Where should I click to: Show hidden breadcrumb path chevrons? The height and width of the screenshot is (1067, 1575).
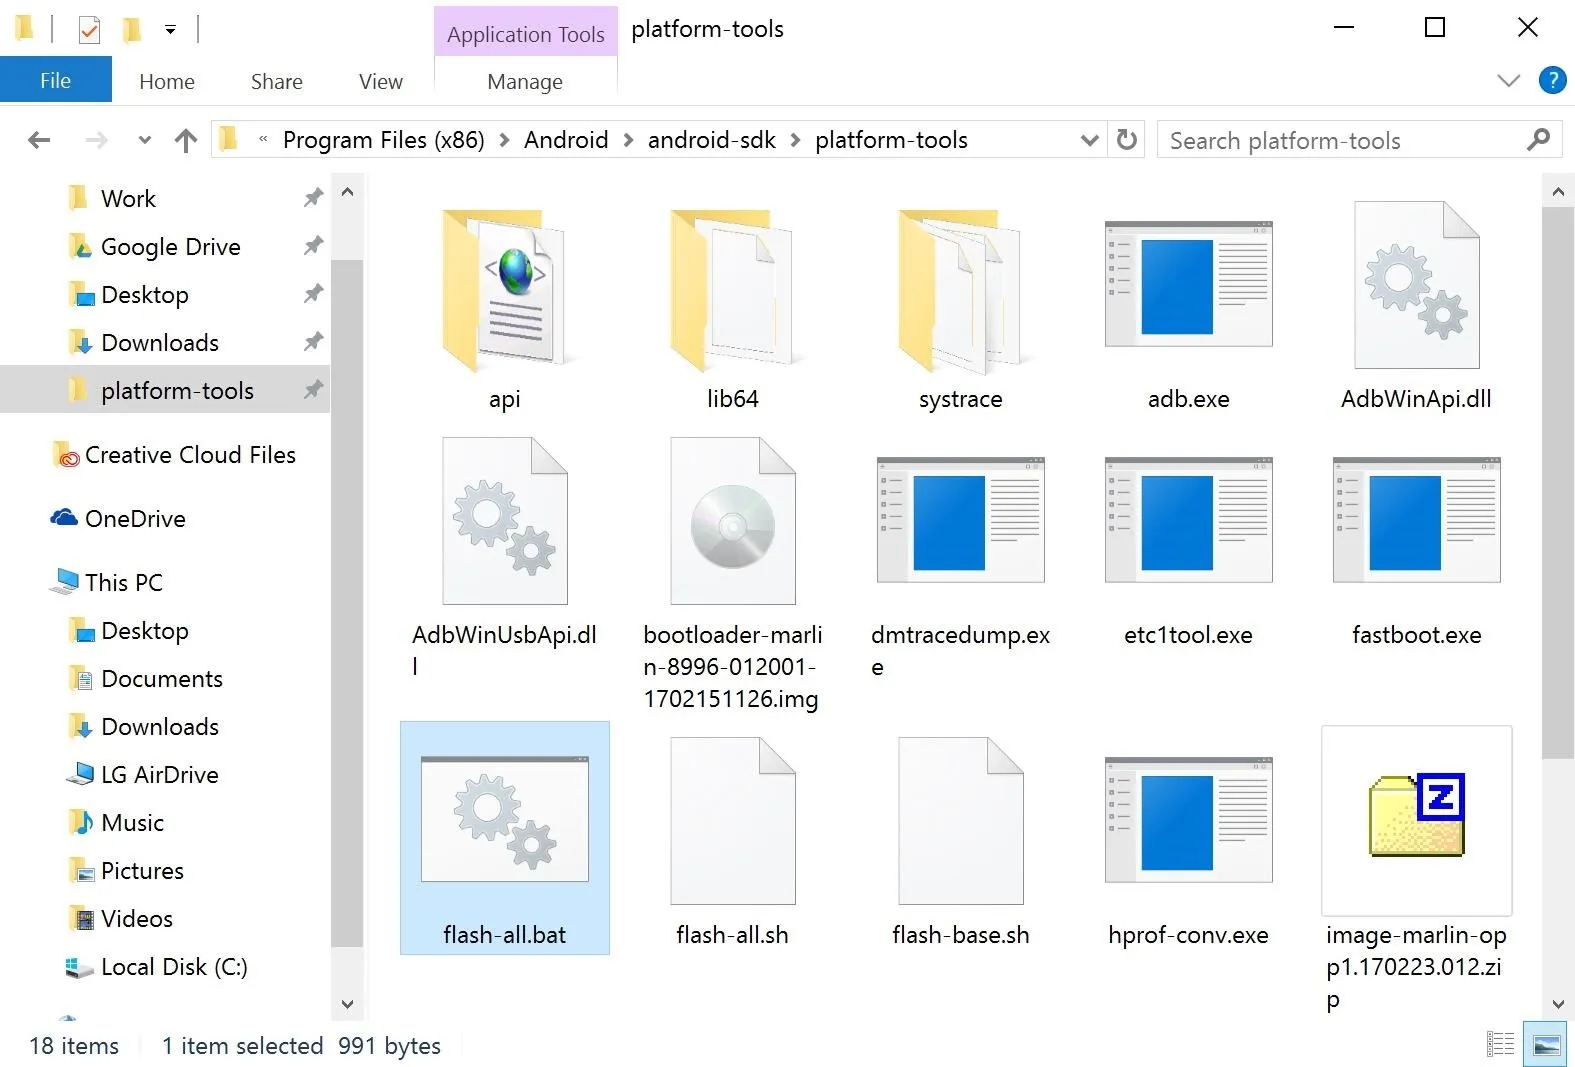[x=263, y=140]
